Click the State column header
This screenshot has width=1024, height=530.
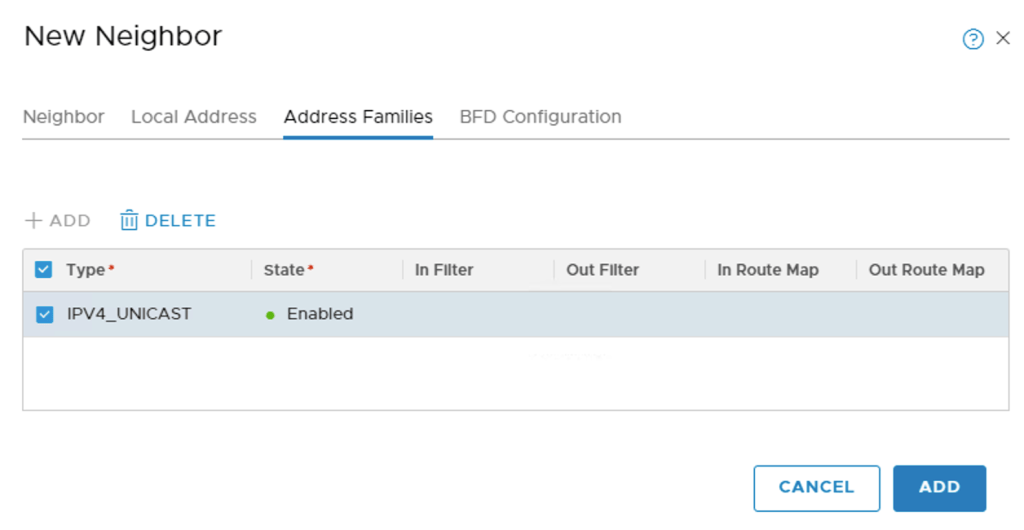pos(284,270)
